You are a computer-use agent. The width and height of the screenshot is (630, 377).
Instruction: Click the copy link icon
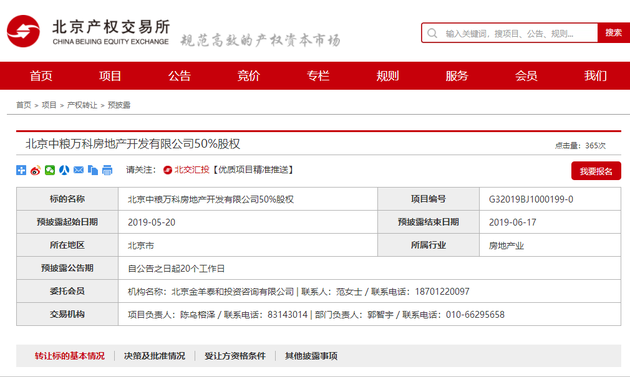(x=93, y=170)
